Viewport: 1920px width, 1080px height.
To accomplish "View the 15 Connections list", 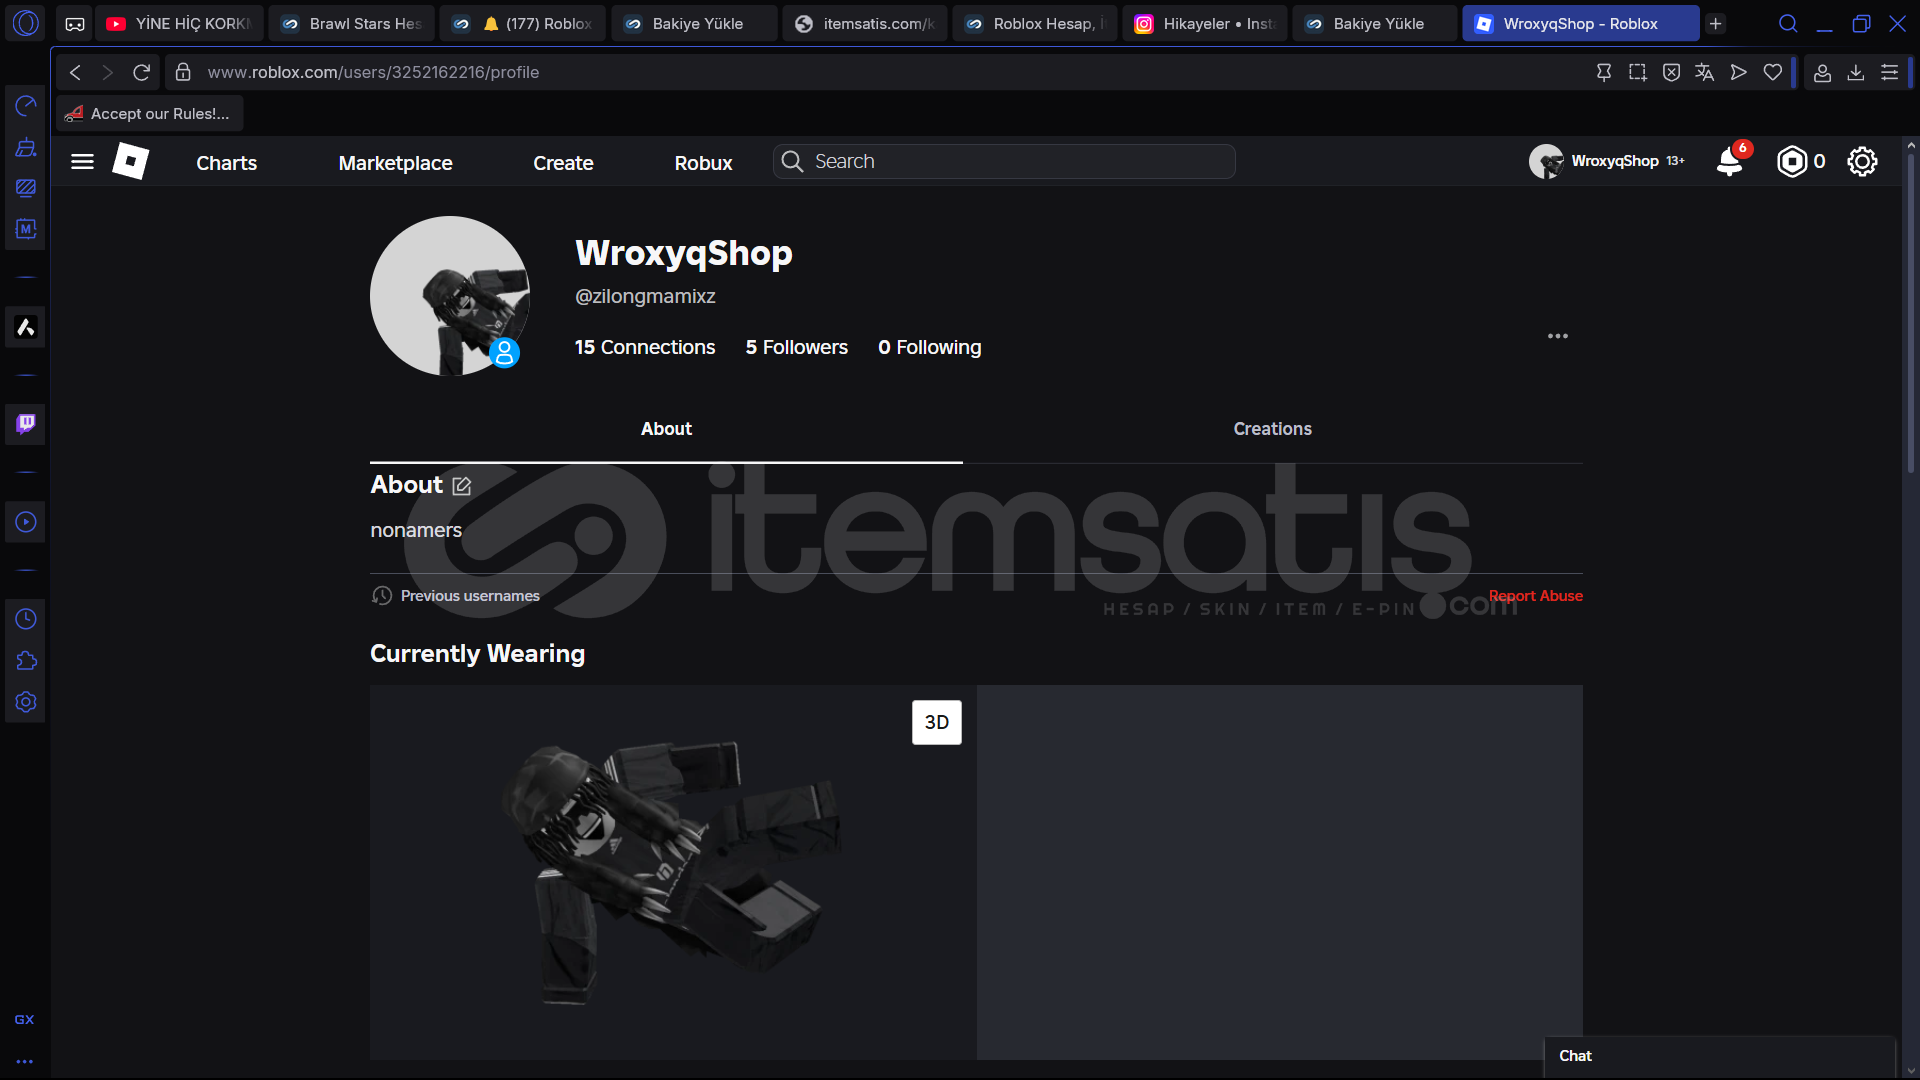I will (645, 347).
